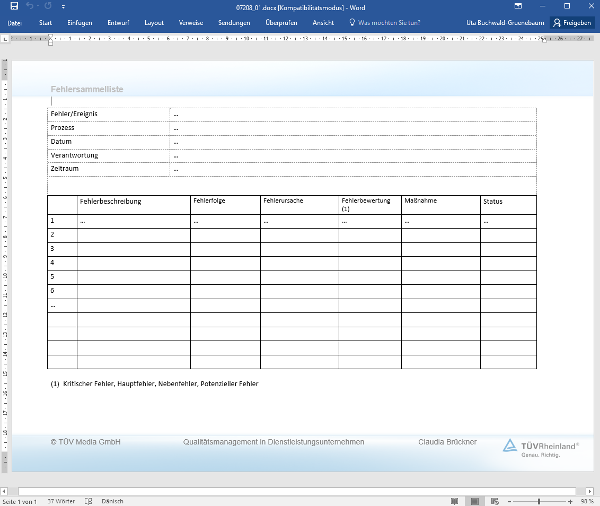Click the Fehlerbeschreibung cell in row 1

[133, 220]
